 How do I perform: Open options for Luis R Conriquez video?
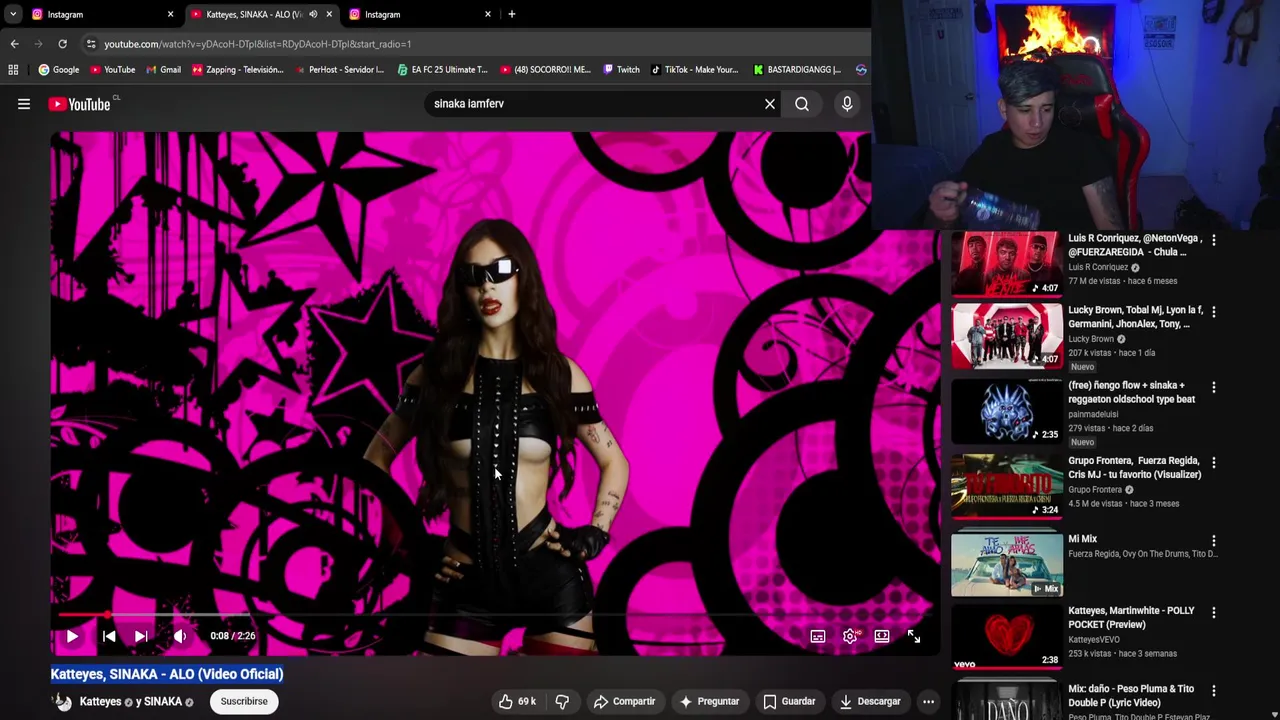point(1214,240)
